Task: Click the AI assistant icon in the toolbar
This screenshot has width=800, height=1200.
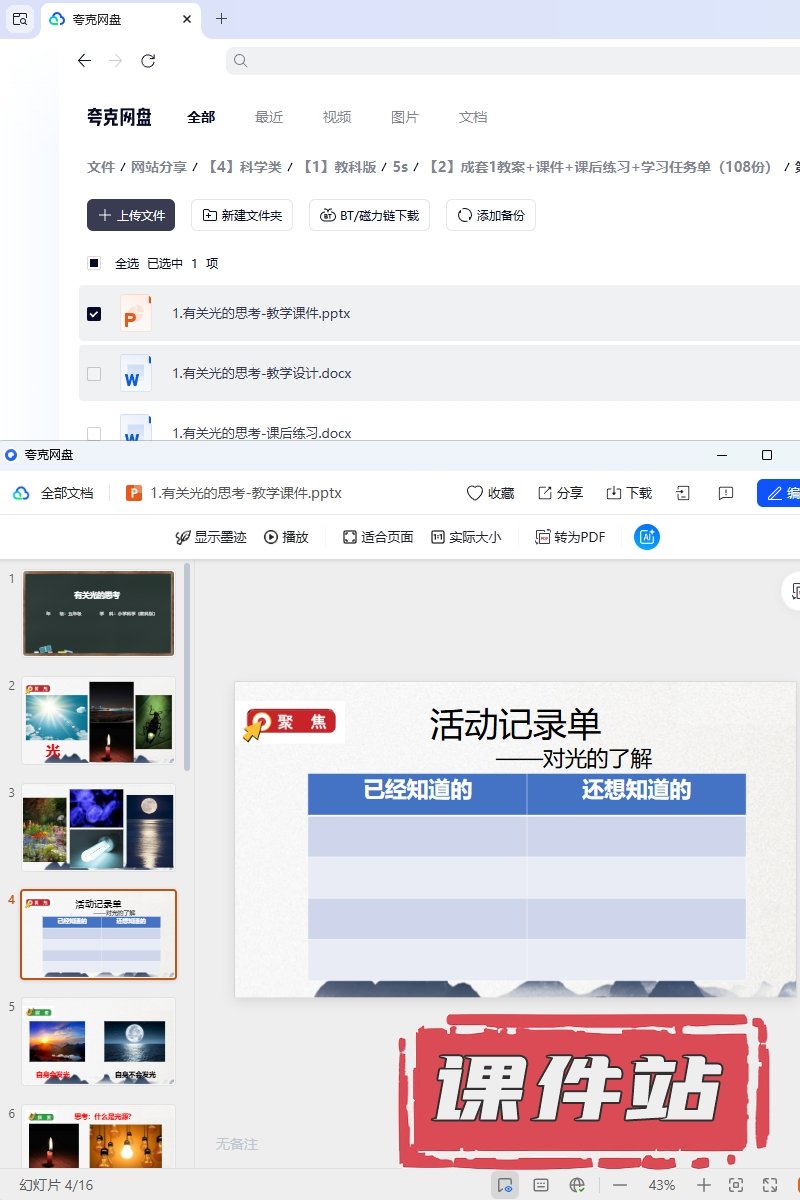Action: point(647,537)
